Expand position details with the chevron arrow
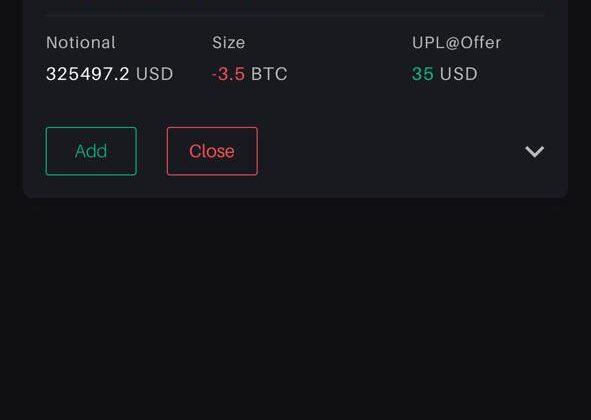 (534, 152)
